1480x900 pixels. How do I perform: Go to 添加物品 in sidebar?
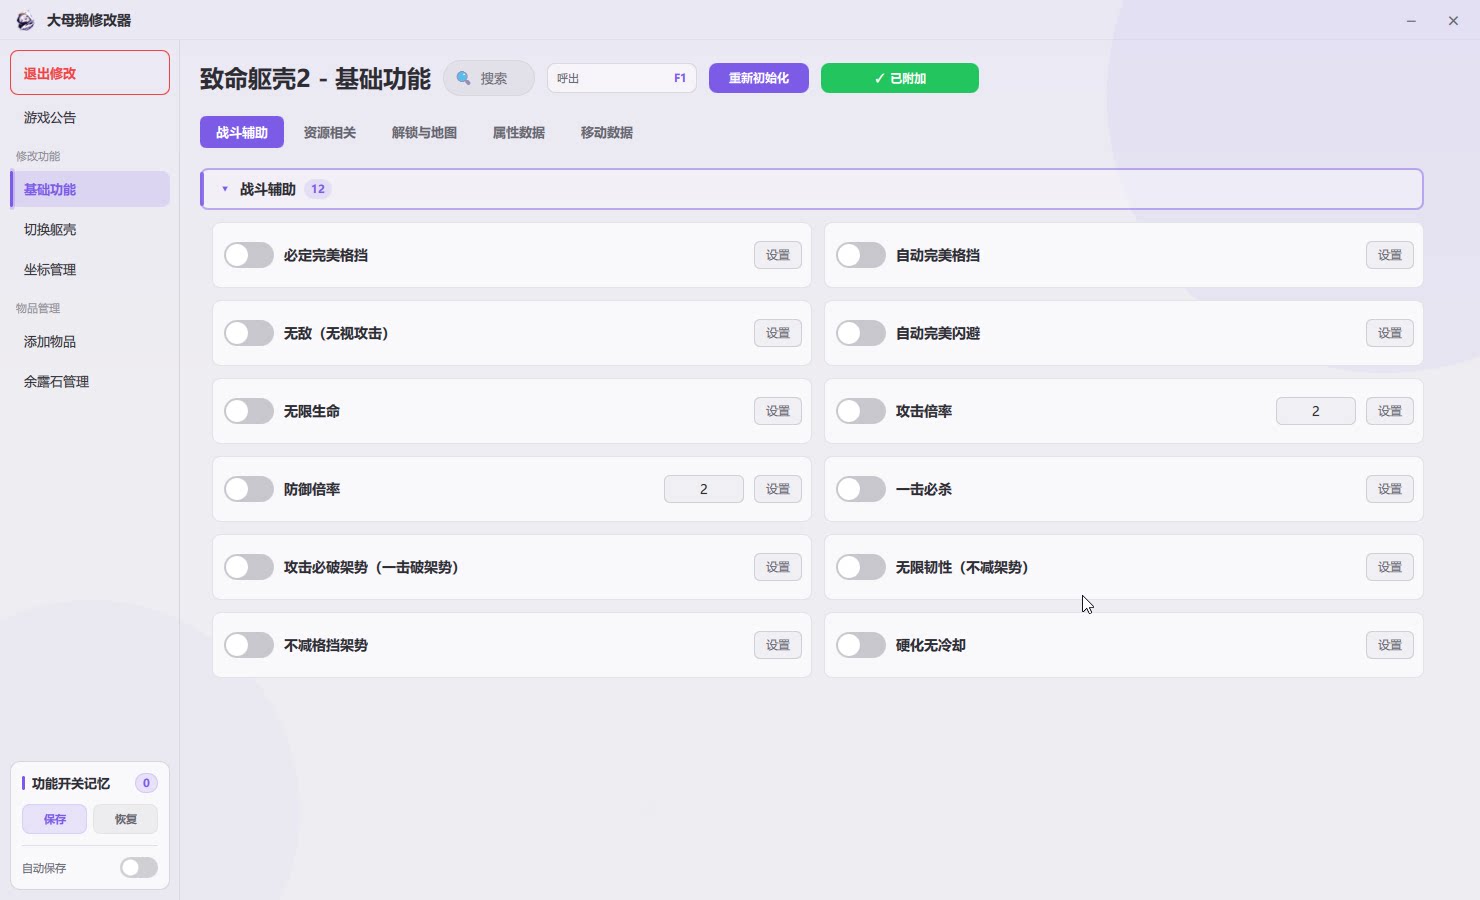(x=90, y=341)
